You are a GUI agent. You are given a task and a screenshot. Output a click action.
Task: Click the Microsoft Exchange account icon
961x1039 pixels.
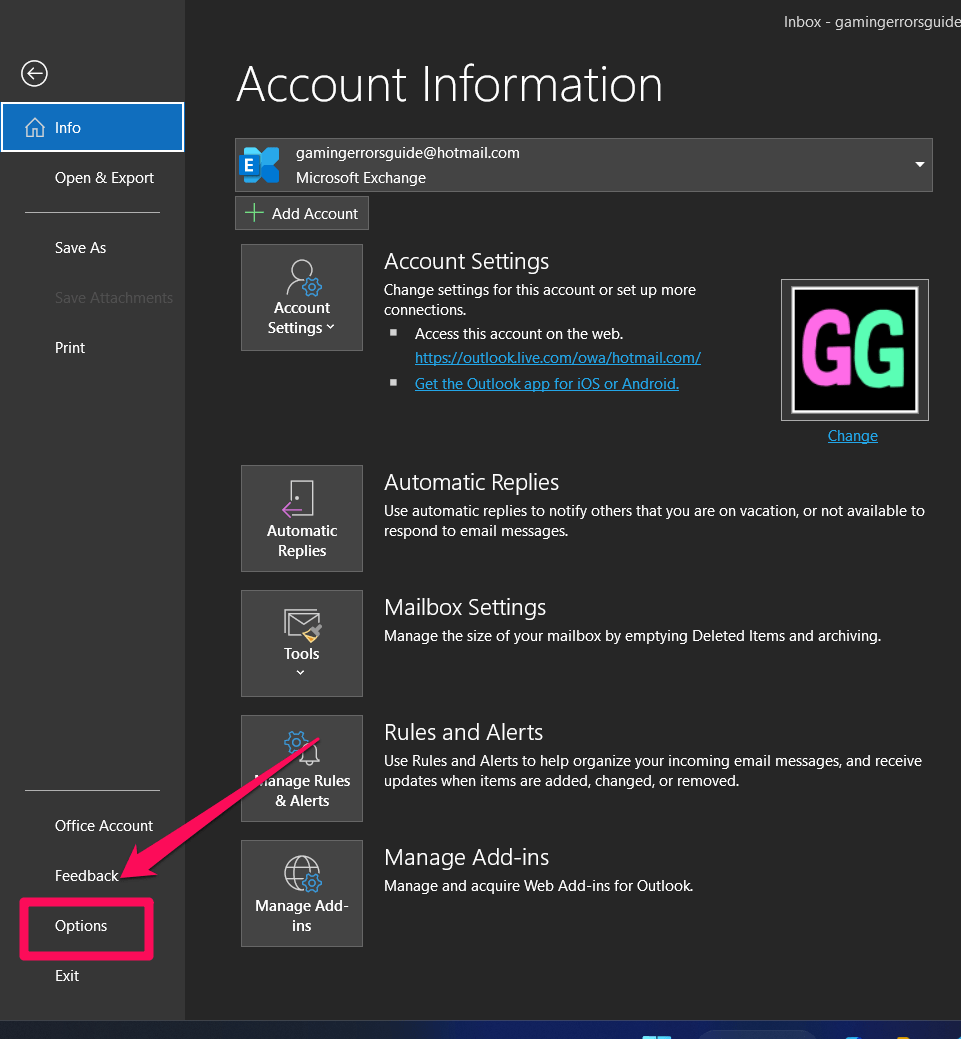pos(261,164)
